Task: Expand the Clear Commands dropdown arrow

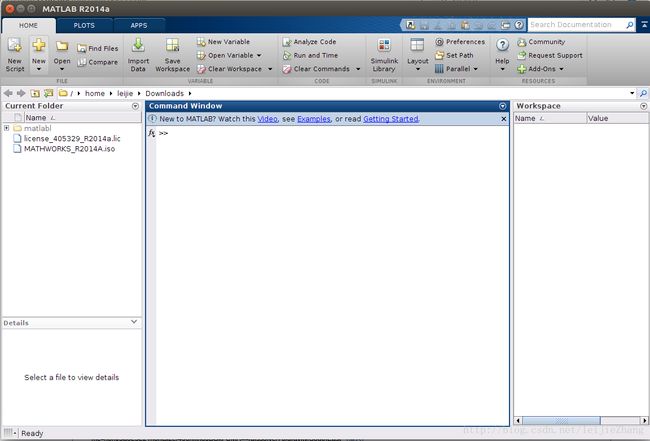Action: point(358,69)
